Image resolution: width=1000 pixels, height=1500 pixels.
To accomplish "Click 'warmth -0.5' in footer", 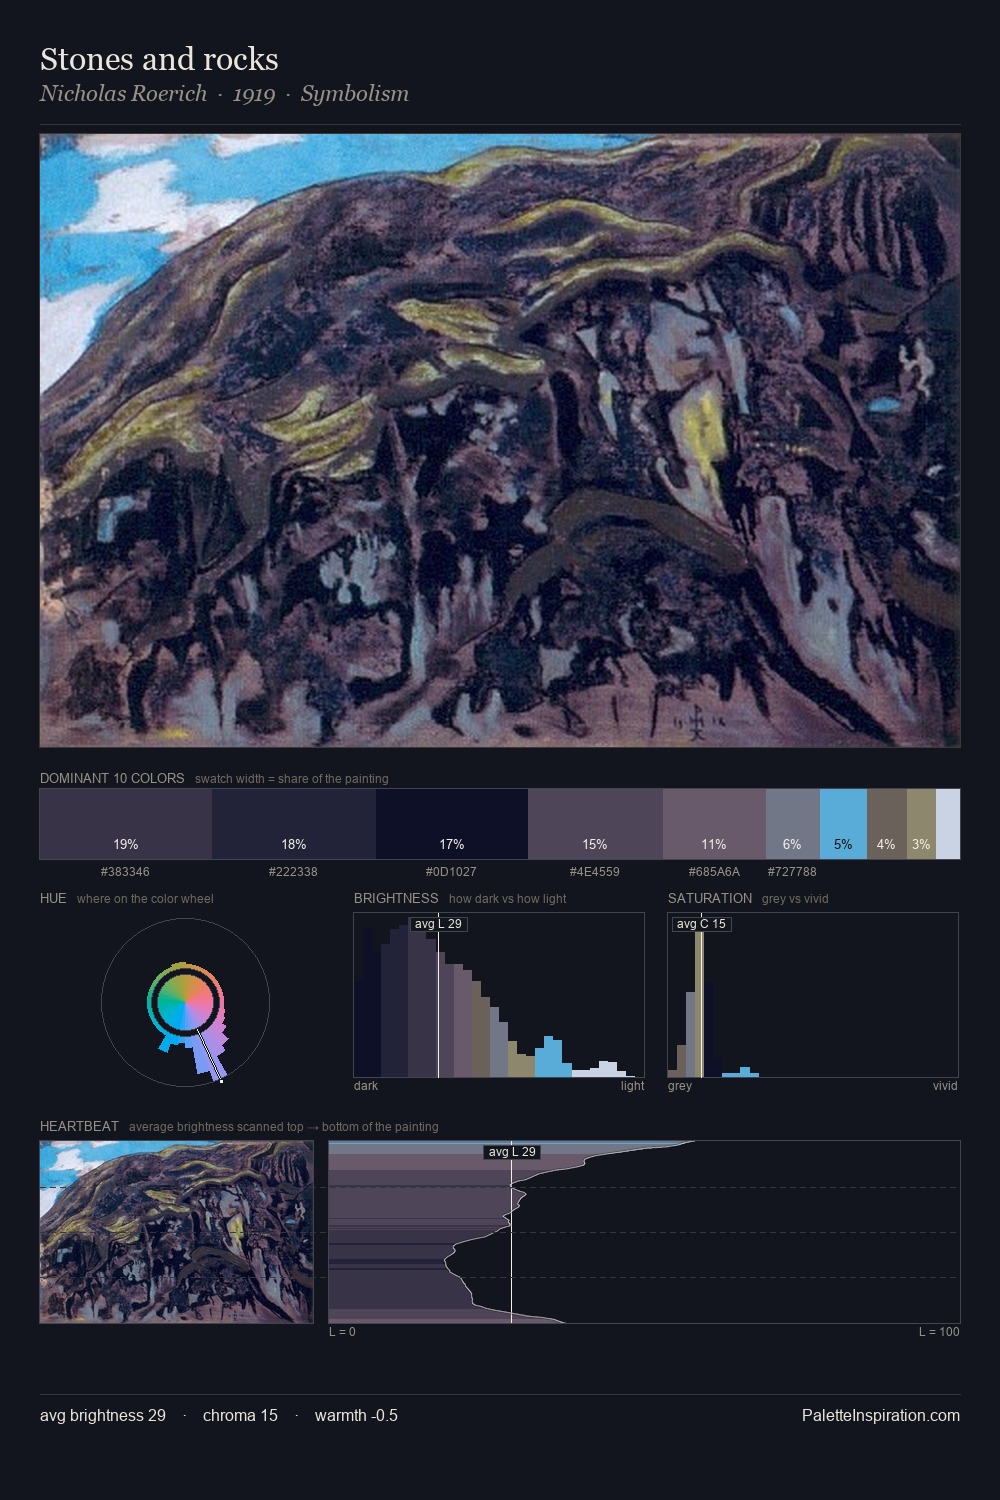I will pyautogui.click(x=356, y=1415).
